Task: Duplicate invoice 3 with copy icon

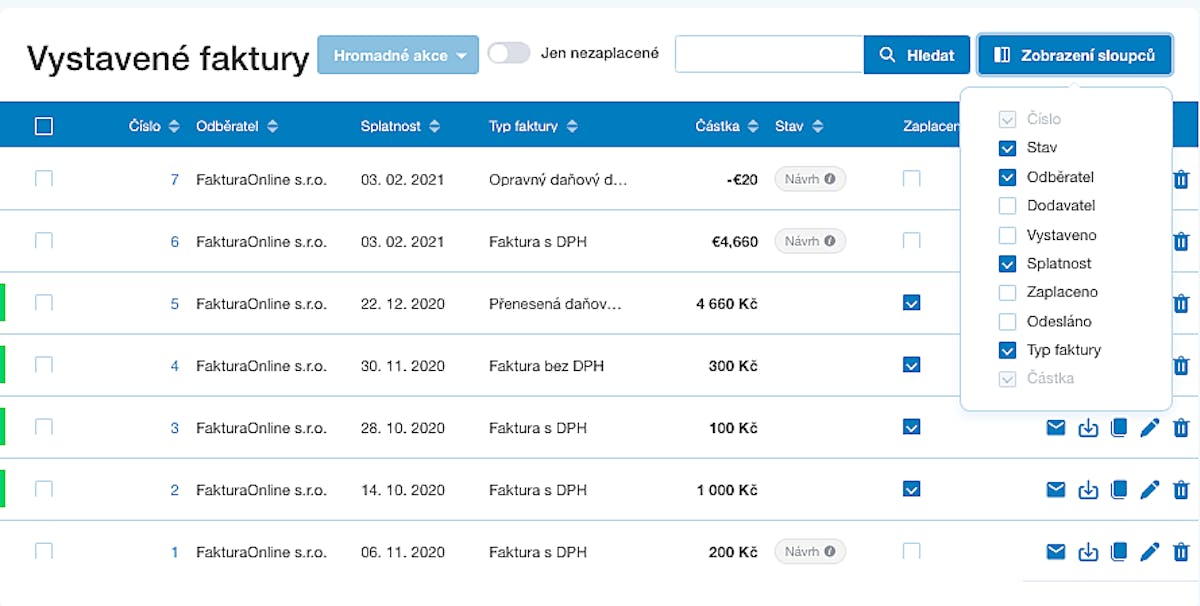Action: click(1119, 428)
